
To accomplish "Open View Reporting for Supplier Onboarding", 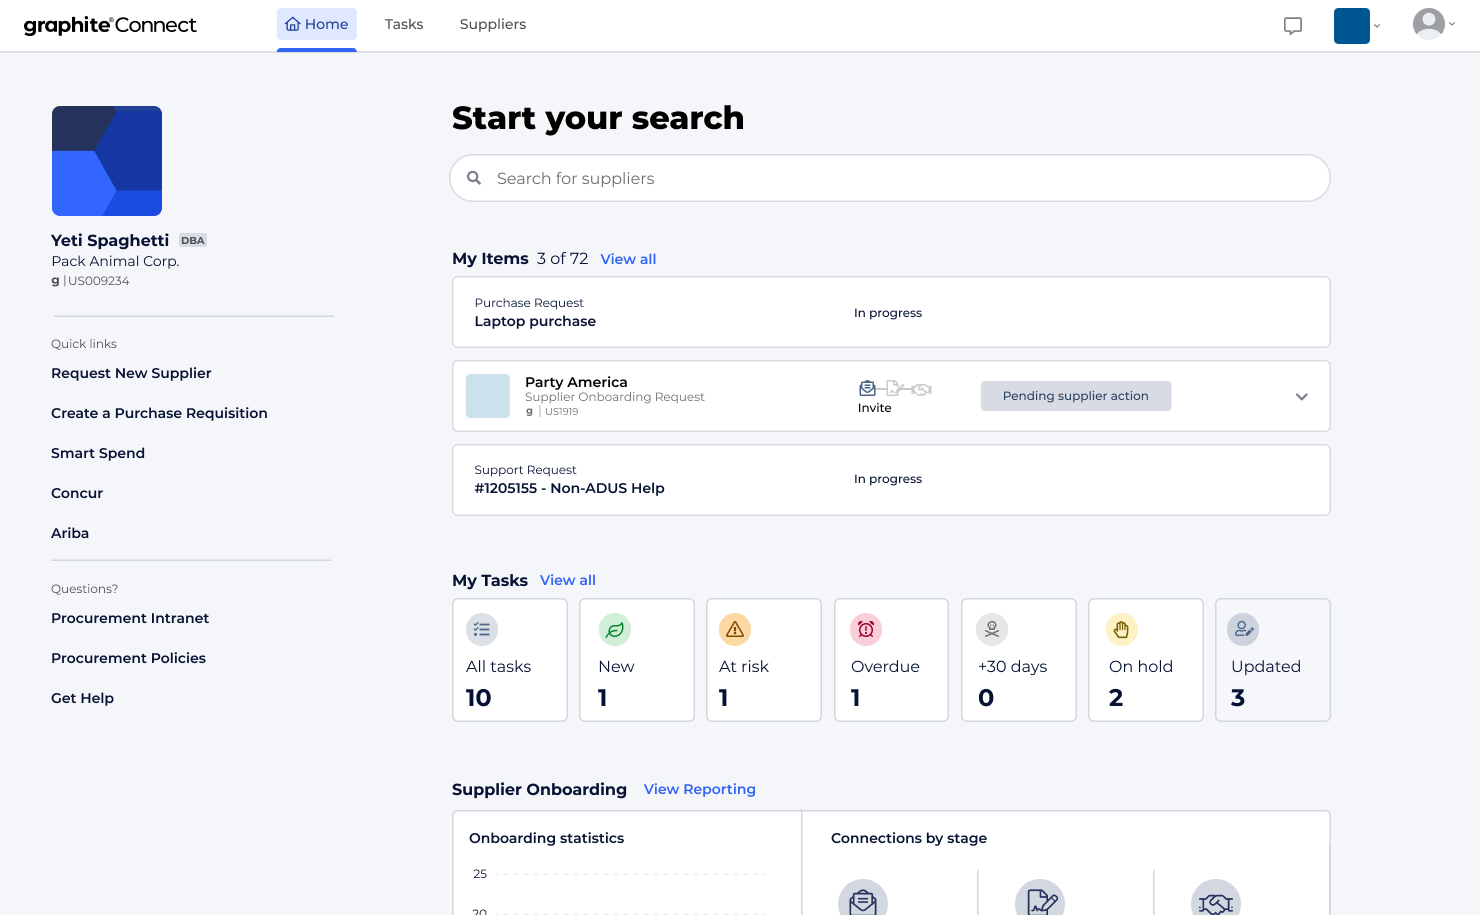I will coord(699,789).
